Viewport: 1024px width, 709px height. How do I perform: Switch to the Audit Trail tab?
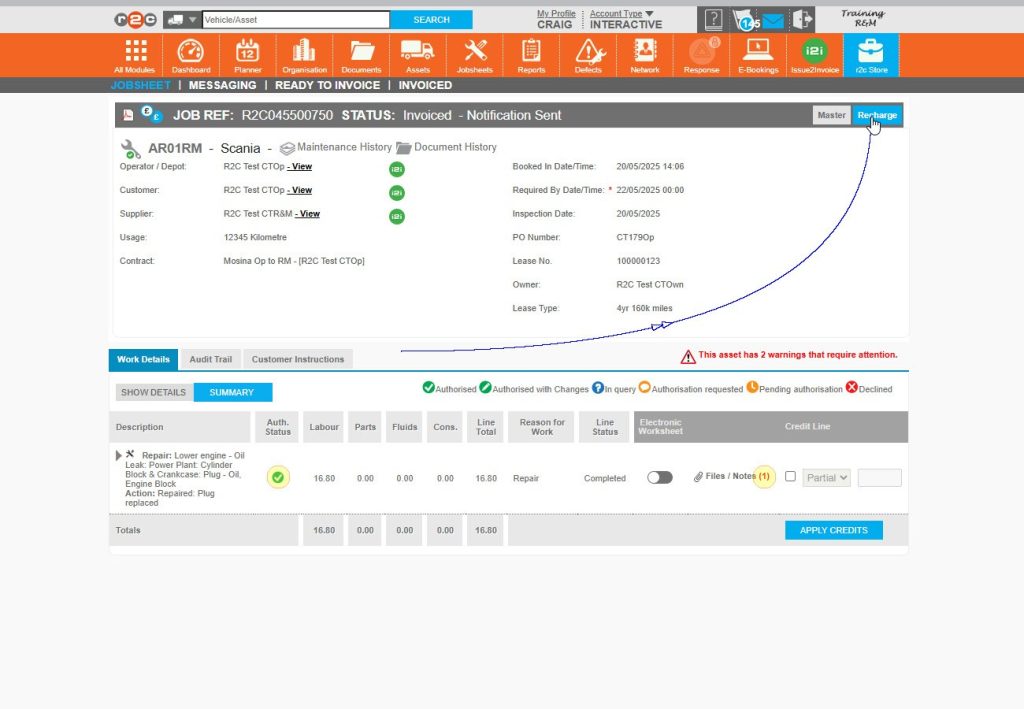click(210, 358)
